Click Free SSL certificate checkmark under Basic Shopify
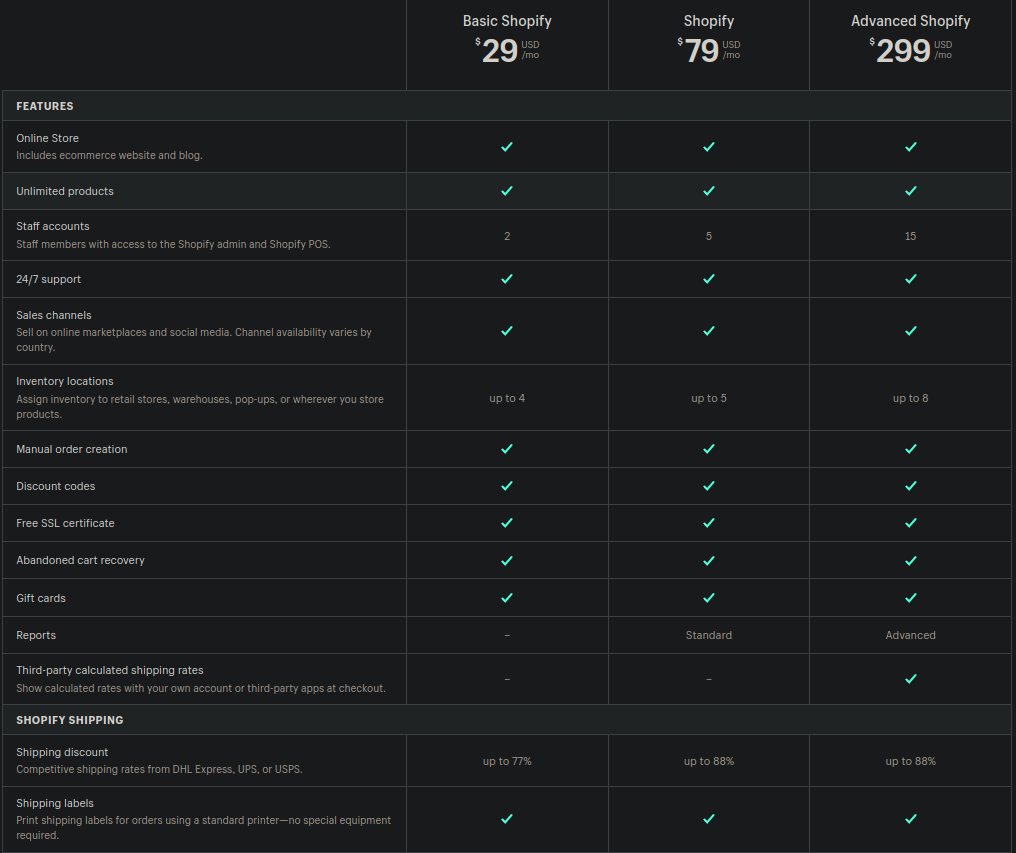1016x853 pixels. click(x=507, y=523)
